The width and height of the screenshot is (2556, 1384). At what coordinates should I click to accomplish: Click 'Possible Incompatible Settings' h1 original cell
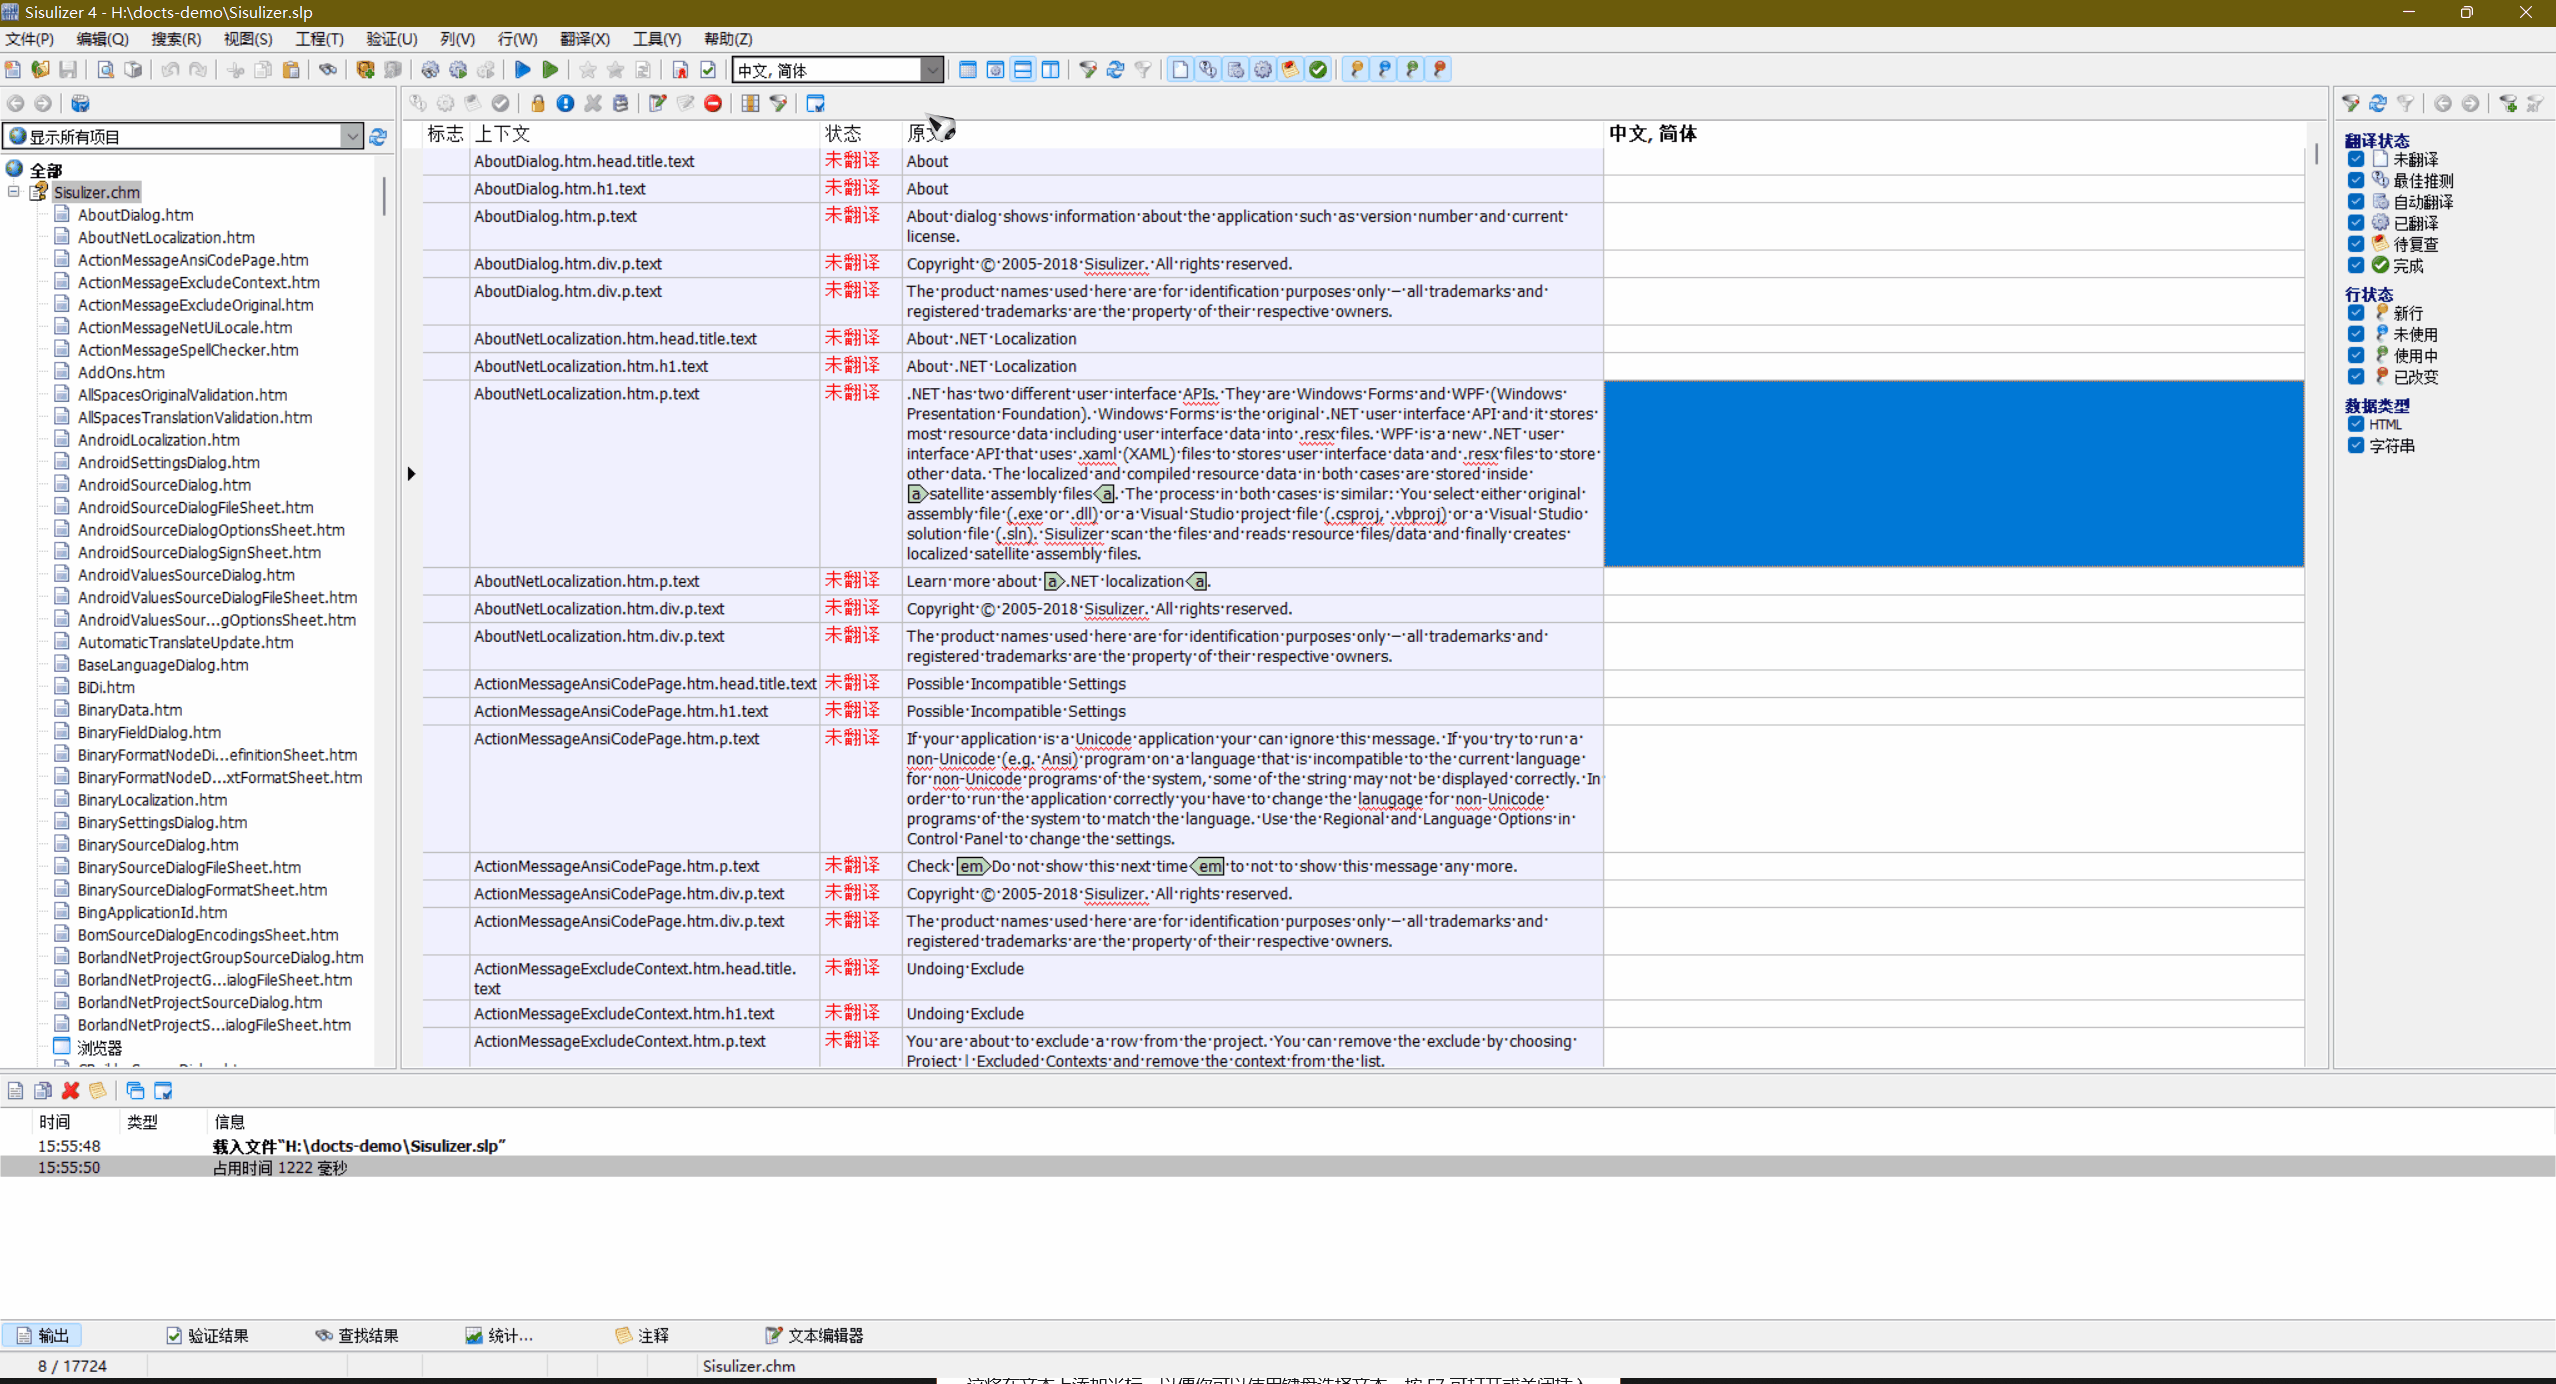tap(1253, 711)
